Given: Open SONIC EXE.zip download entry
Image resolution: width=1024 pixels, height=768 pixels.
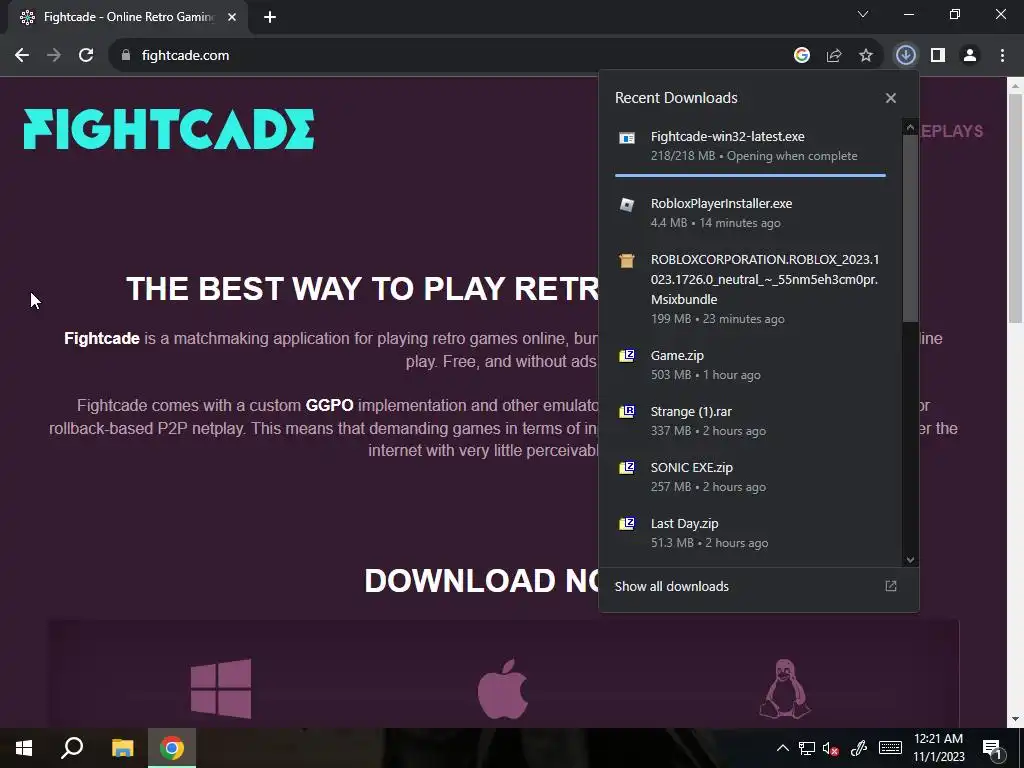Looking at the screenshot, I should point(750,477).
